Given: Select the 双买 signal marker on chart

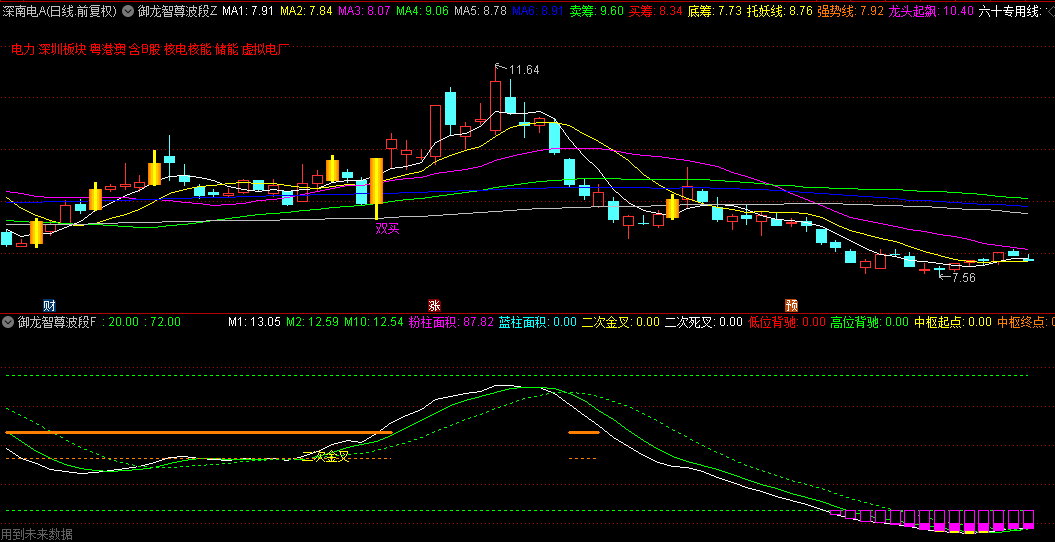Looking at the screenshot, I should click(x=387, y=229).
